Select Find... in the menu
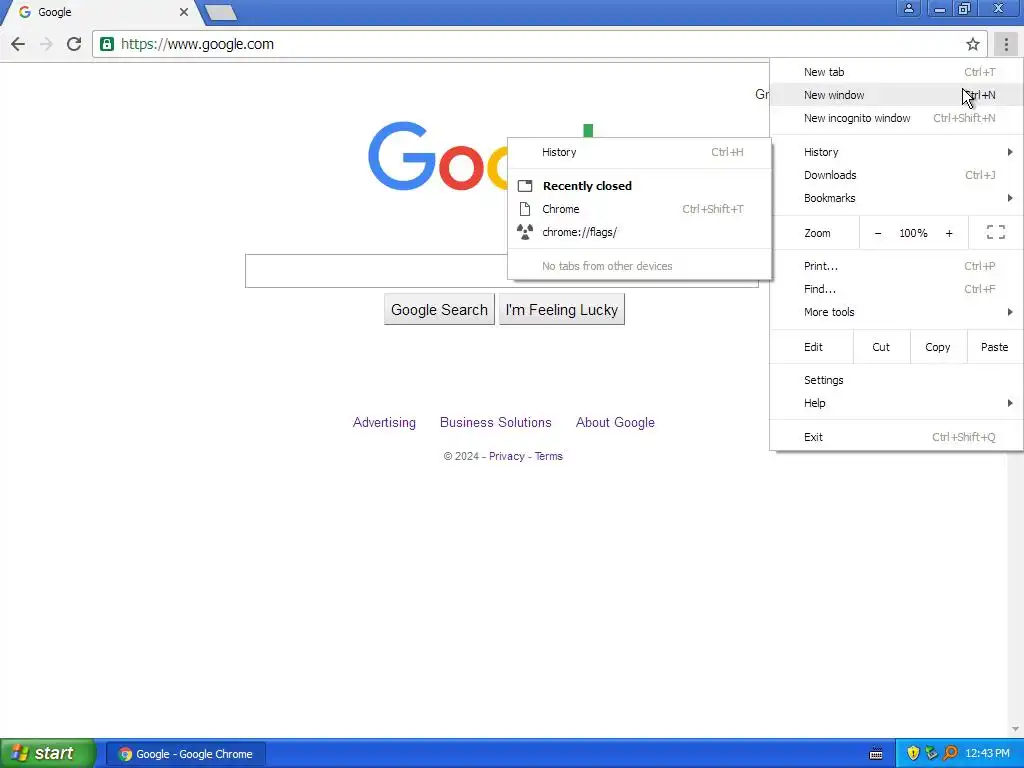Image resolution: width=1024 pixels, height=768 pixels. (896, 289)
